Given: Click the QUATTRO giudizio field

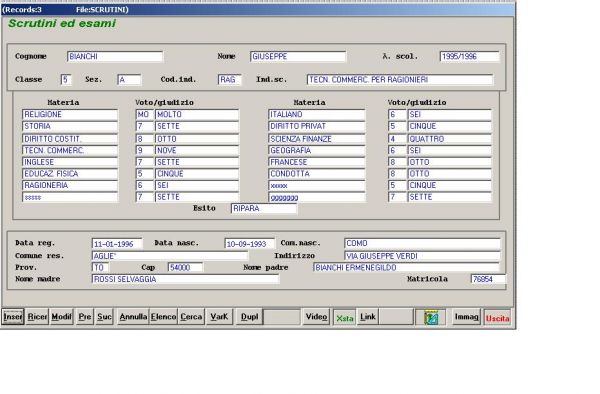Looking at the screenshot, I should [x=449, y=139].
